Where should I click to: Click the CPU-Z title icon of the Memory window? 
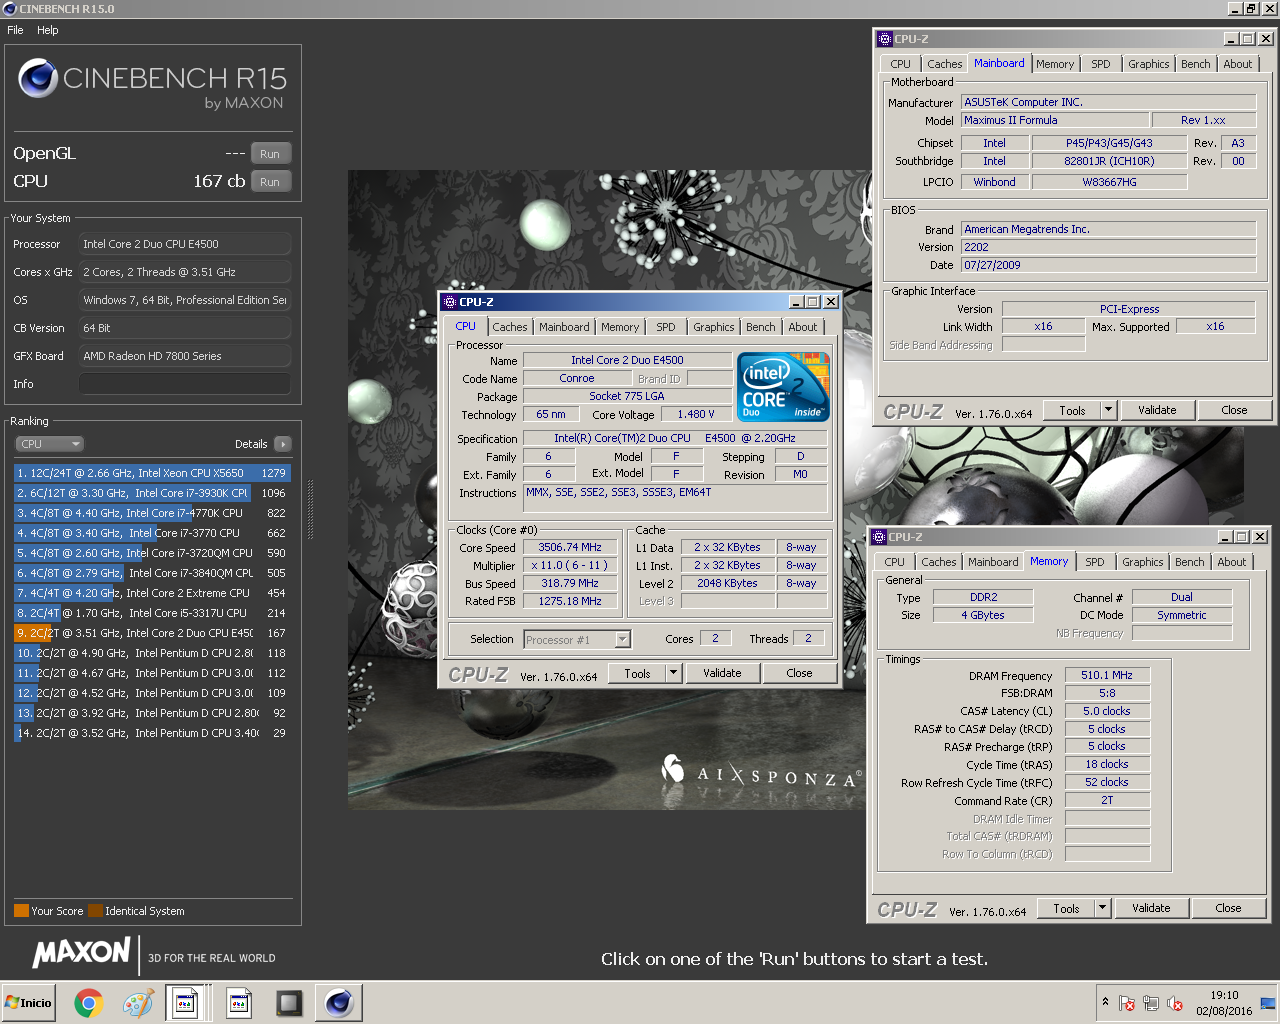coord(878,537)
